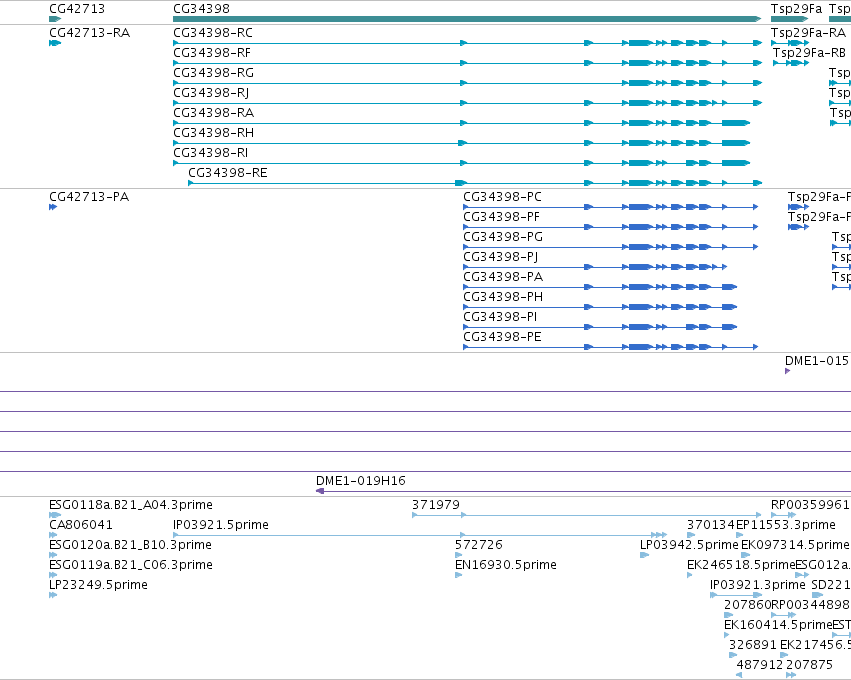Select feature 207875 label

(809, 665)
